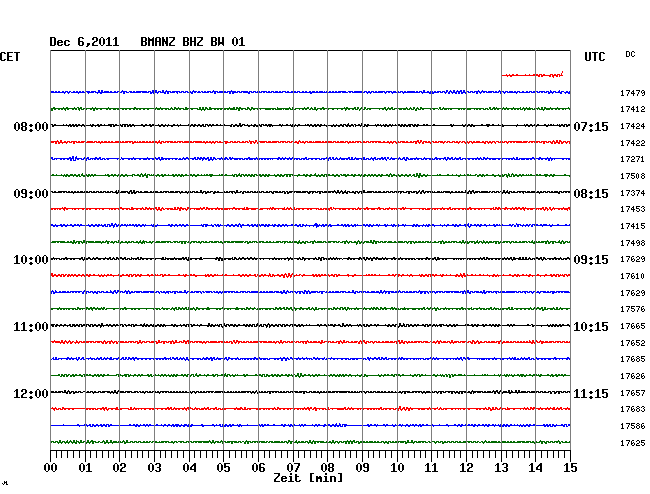Select the 09:15 UTC time label
This screenshot has height=494, width=650.
click(x=591, y=260)
